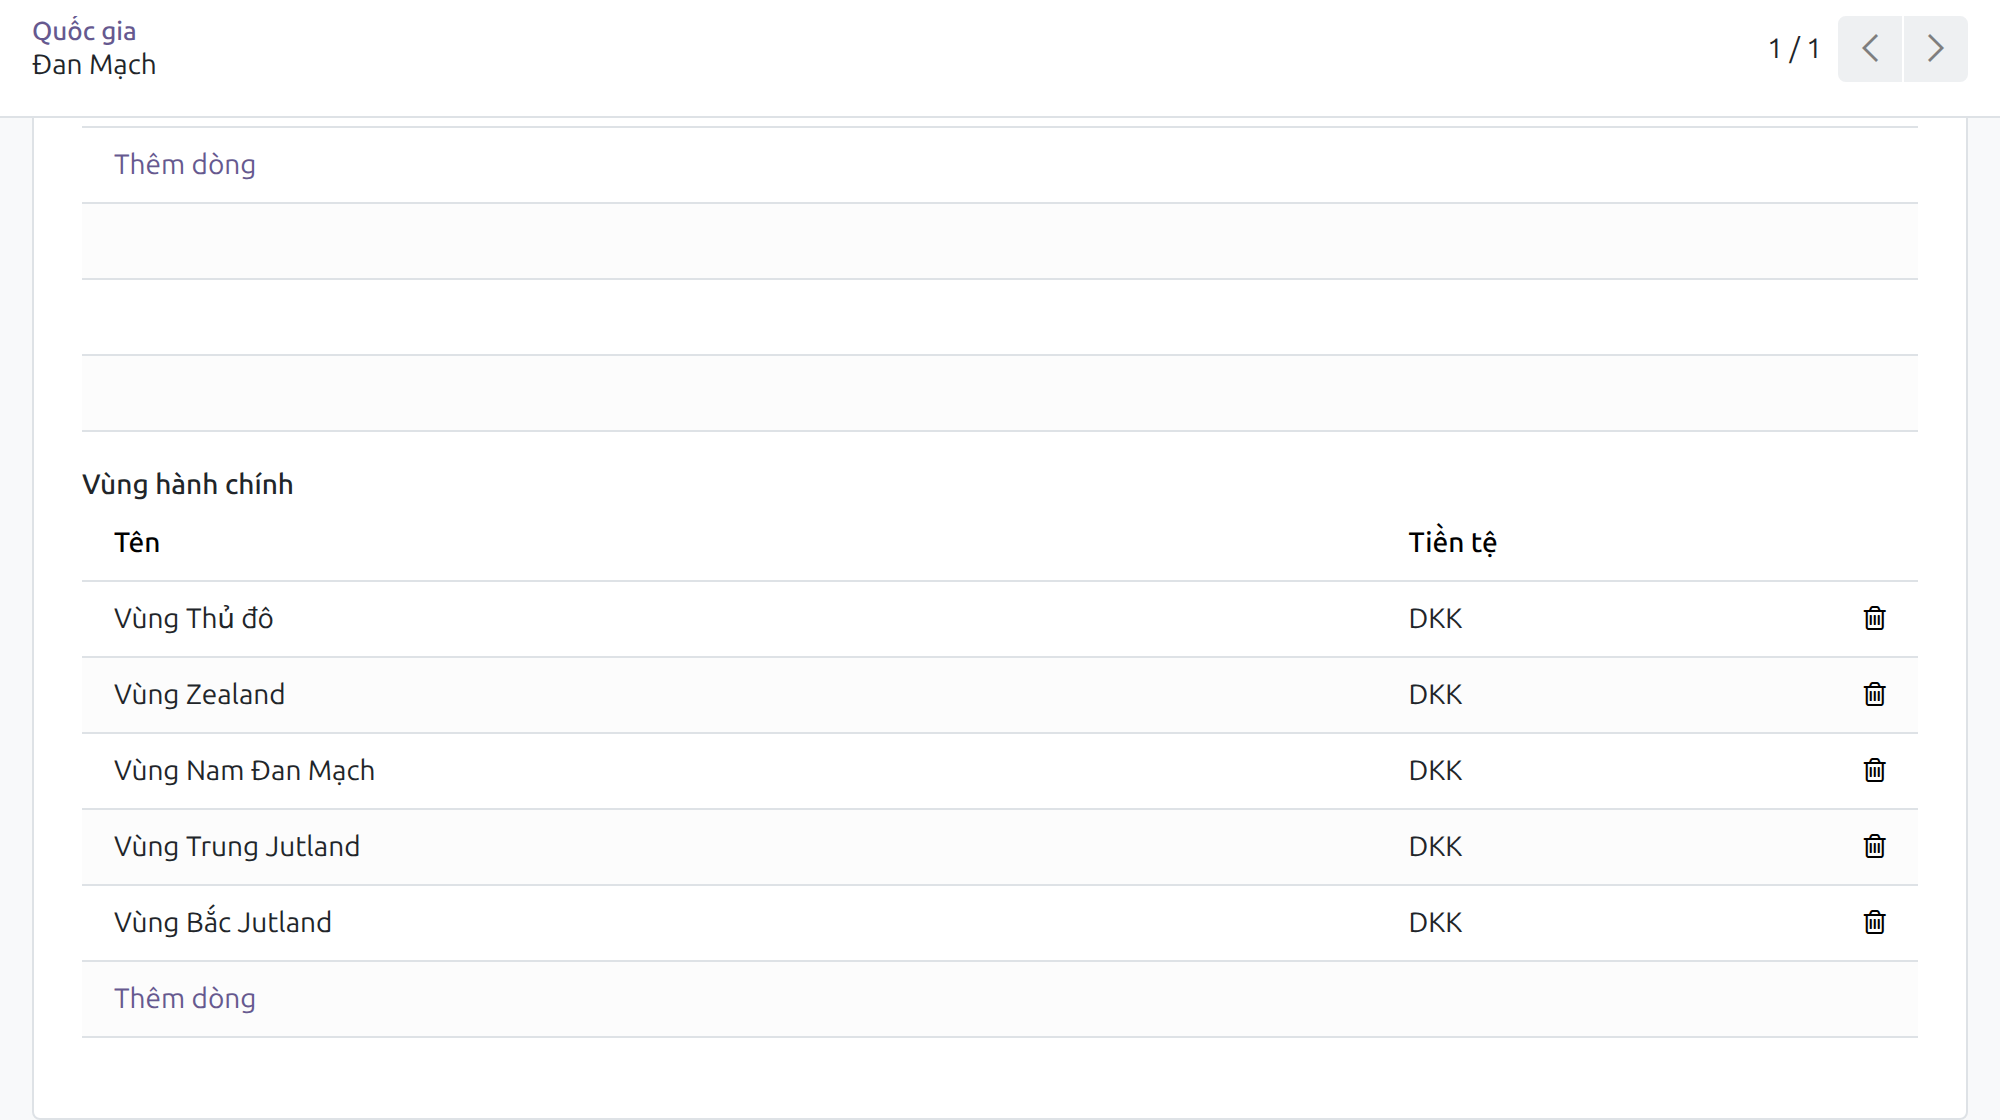This screenshot has height=1120, width=2000.
Task: Go to previous record arrow
Action: click(1870, 49)
